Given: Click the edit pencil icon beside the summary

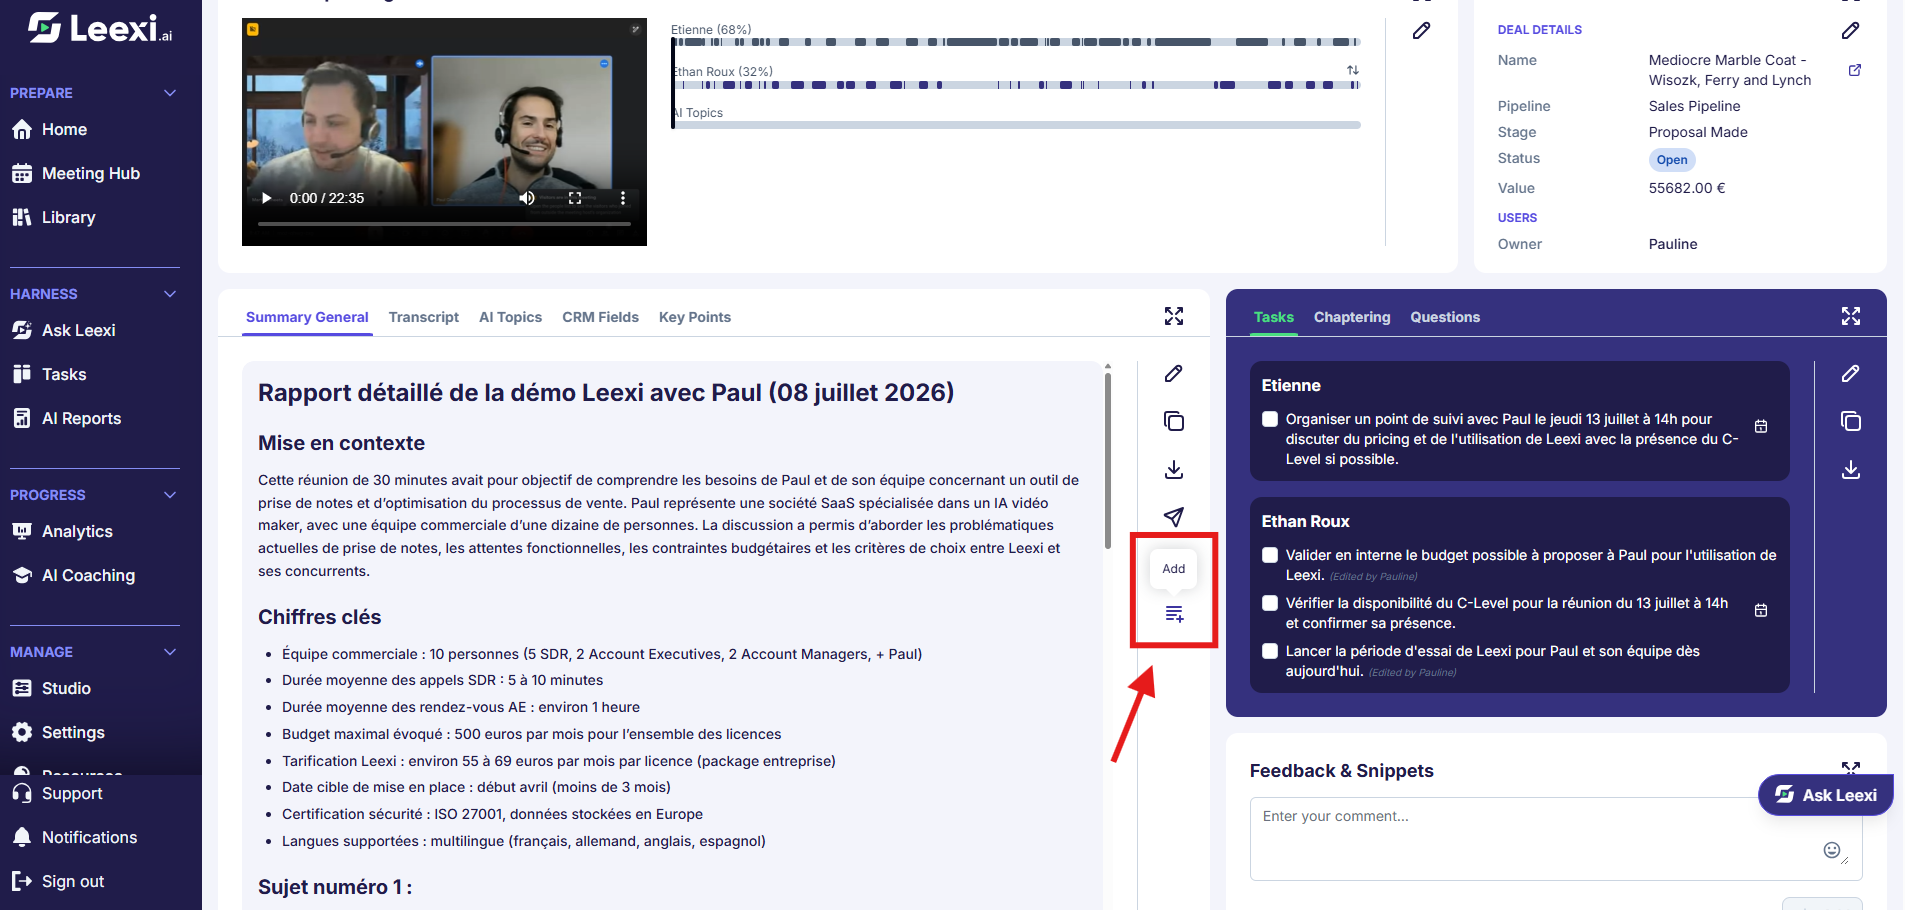Looking at the screenshot, I should point(1174,373).
